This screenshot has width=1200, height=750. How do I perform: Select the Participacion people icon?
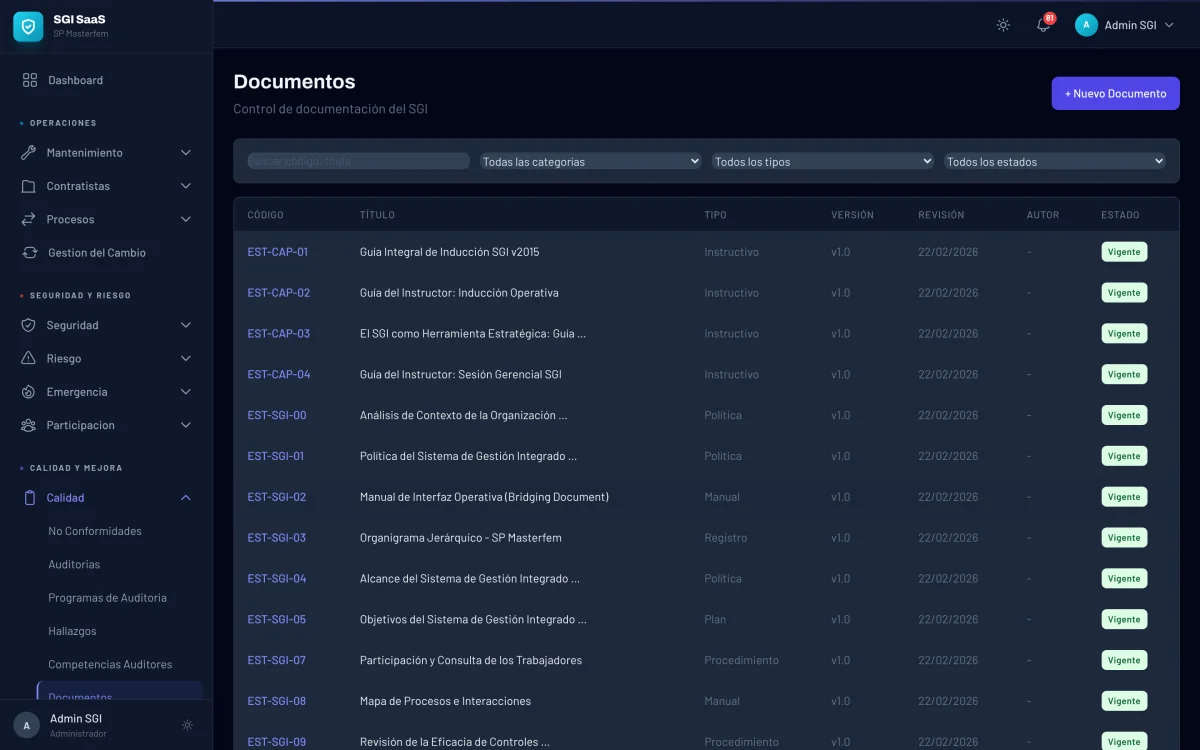point(28,425)
